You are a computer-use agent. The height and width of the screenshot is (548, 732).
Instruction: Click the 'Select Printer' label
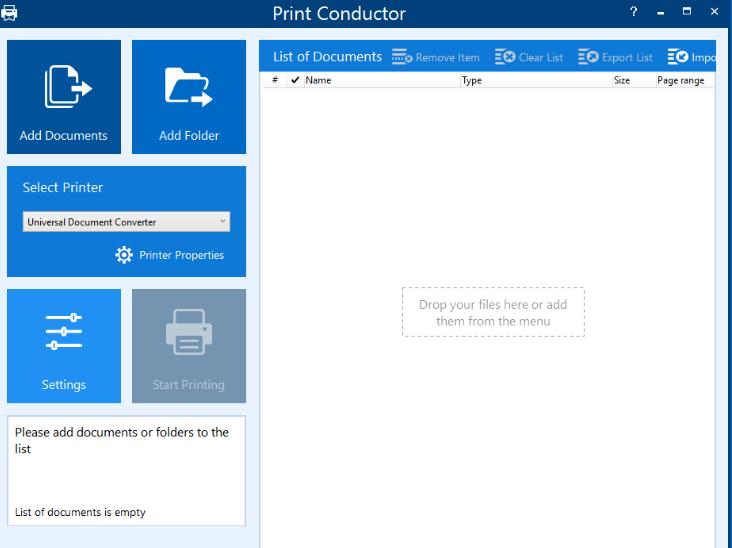click(63, 187)
